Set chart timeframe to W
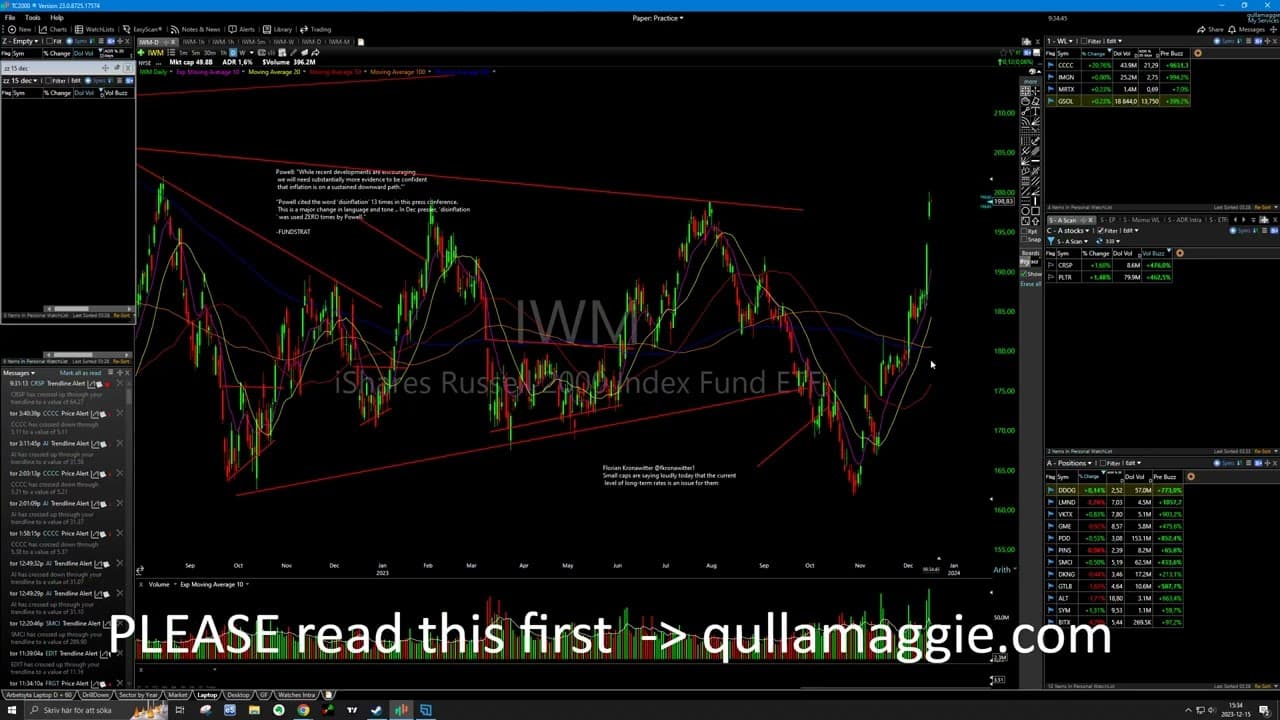The height and width of the screenshot is (720, 1280). (x=242, y=52)
